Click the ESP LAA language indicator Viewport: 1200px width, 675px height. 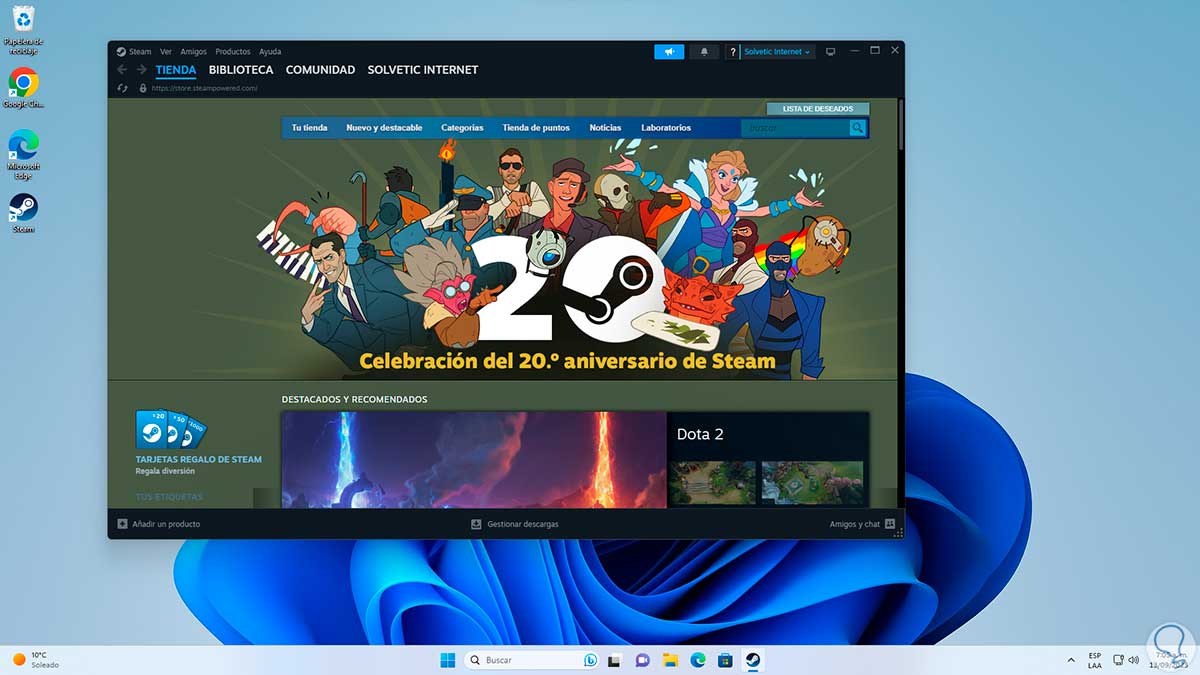[1094, 660]
